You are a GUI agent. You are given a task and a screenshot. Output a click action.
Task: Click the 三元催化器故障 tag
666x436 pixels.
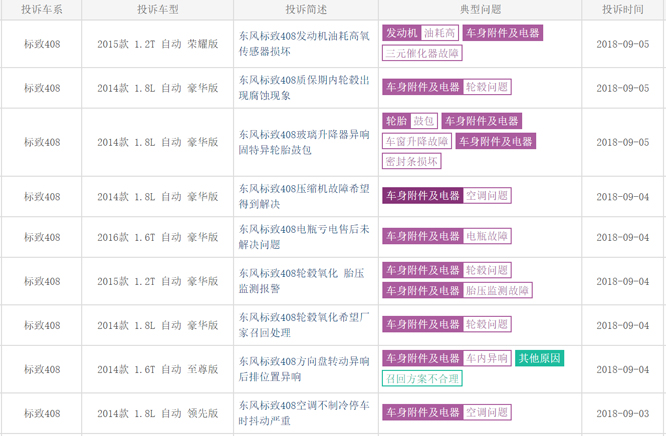tap(422, 53)
